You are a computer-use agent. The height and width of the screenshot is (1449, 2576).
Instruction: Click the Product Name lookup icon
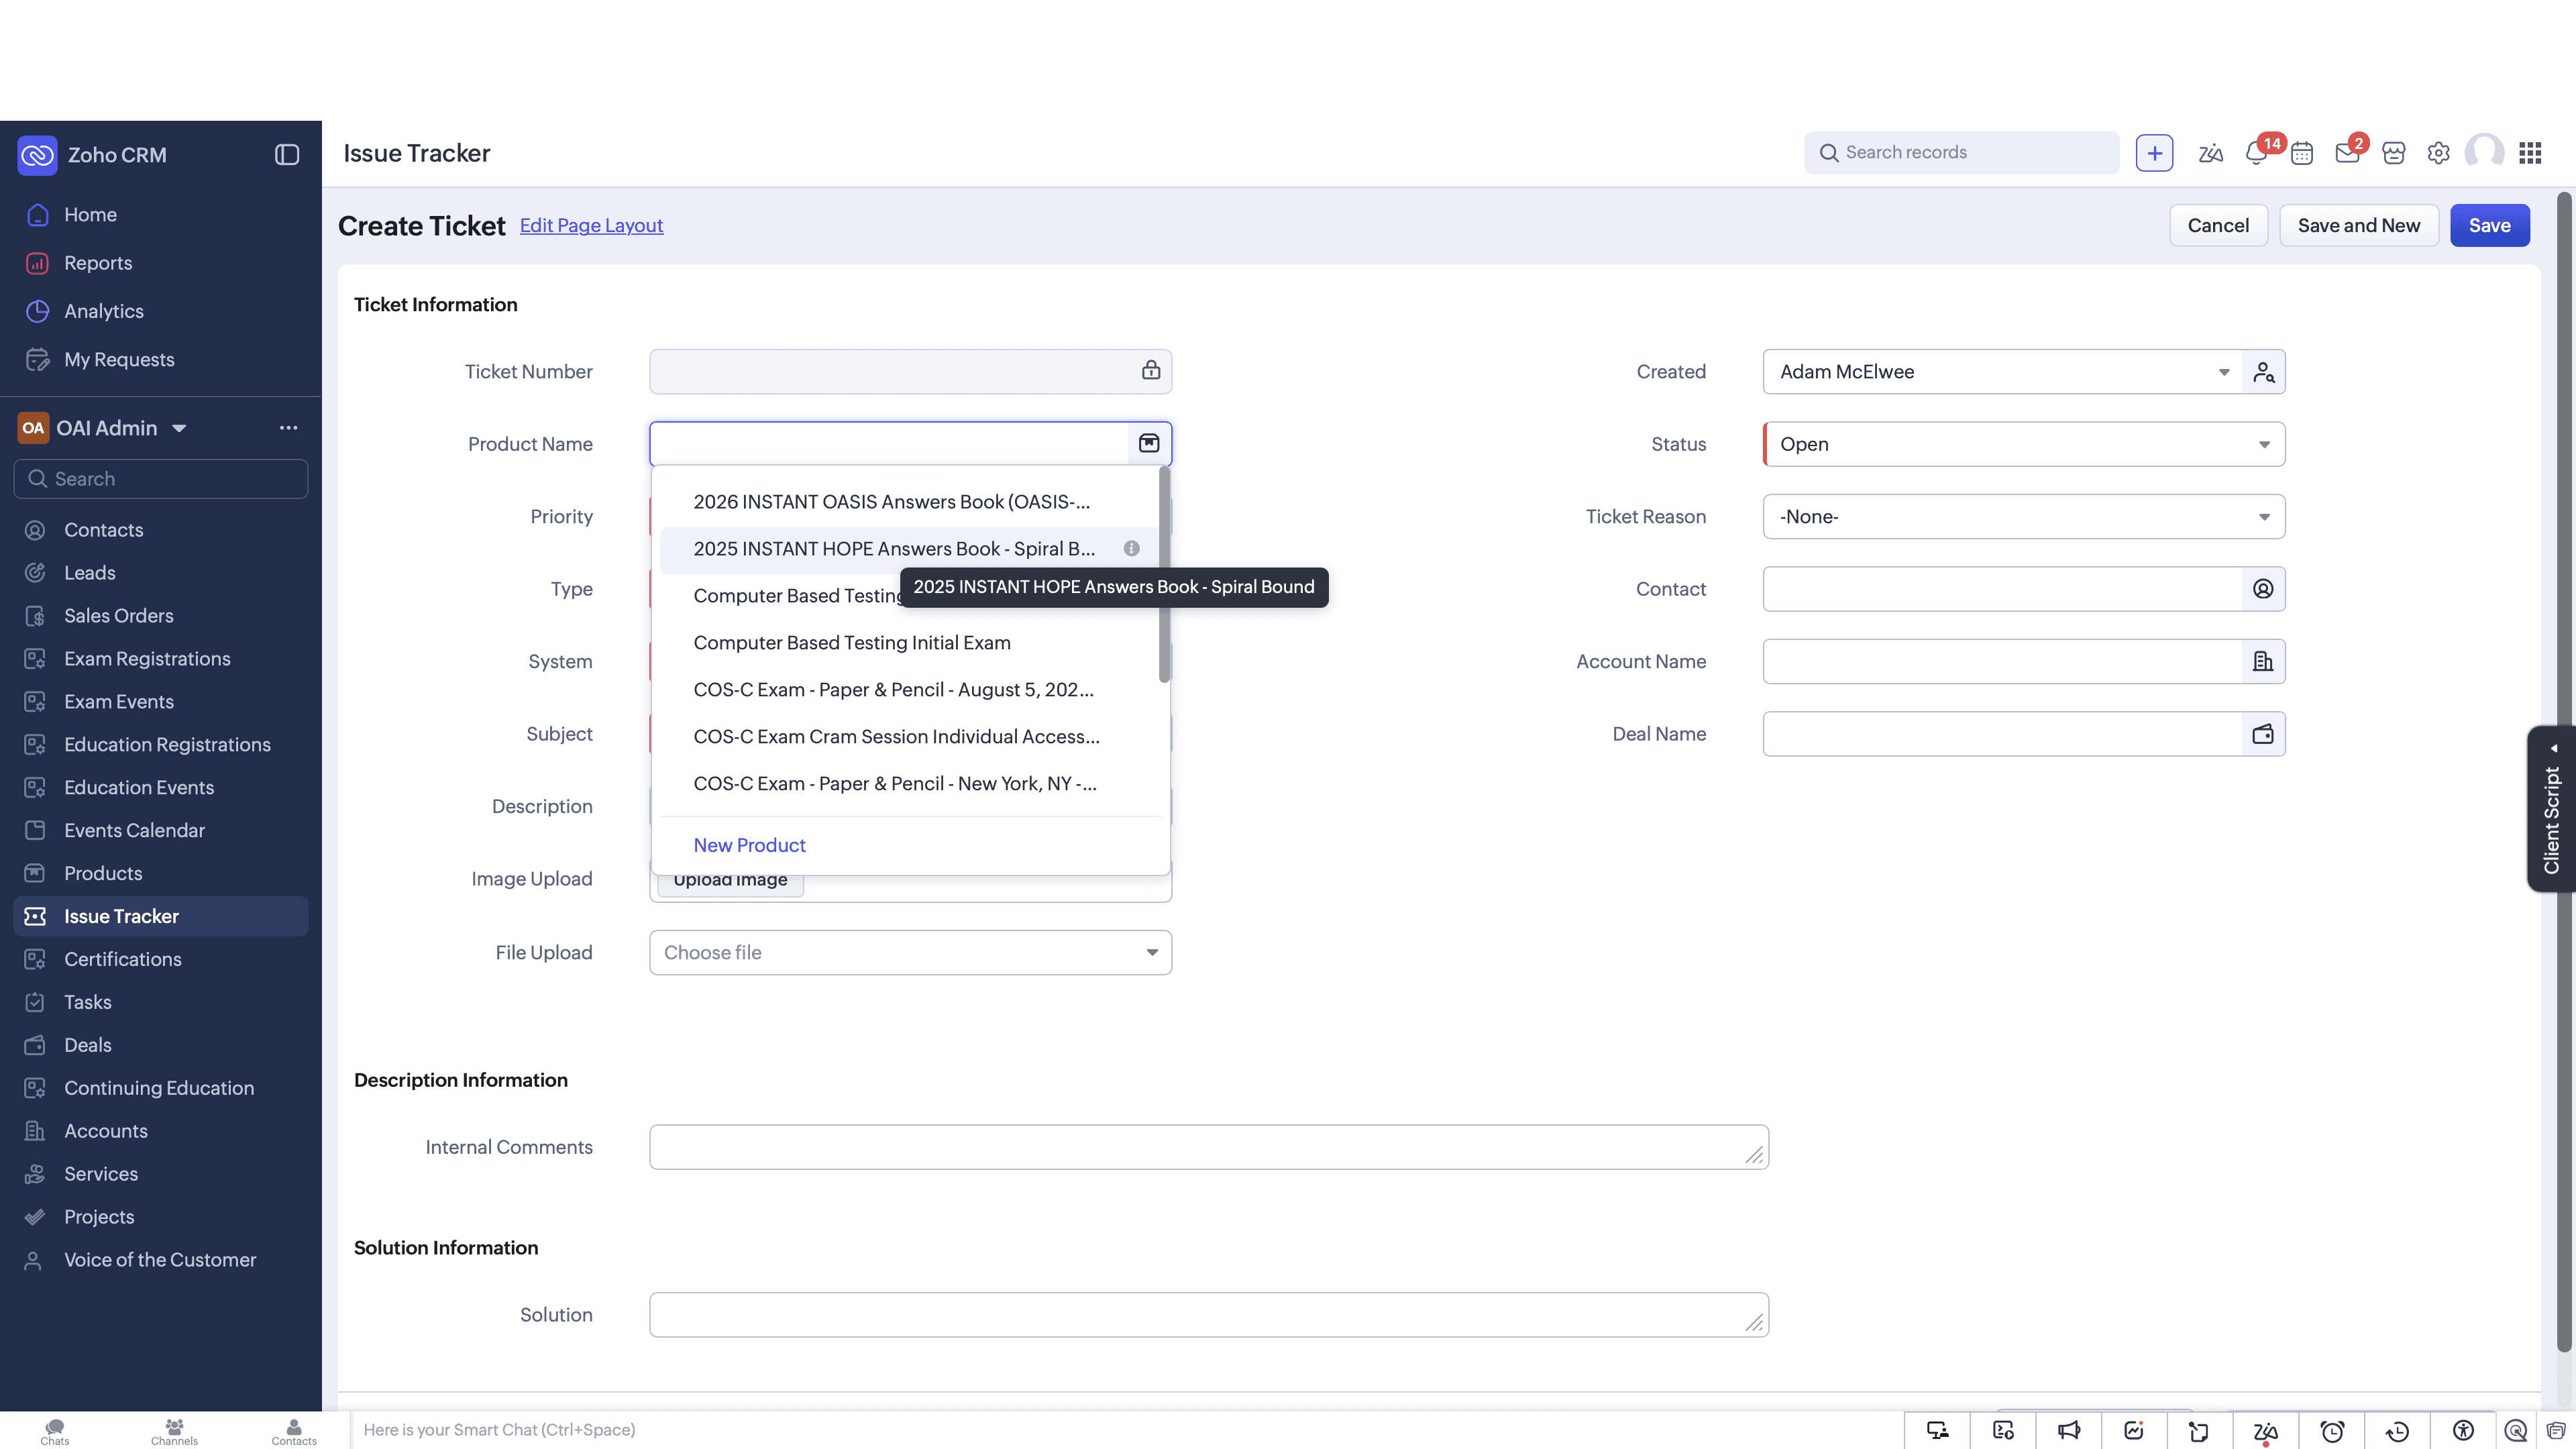(x=1149, y=443)
